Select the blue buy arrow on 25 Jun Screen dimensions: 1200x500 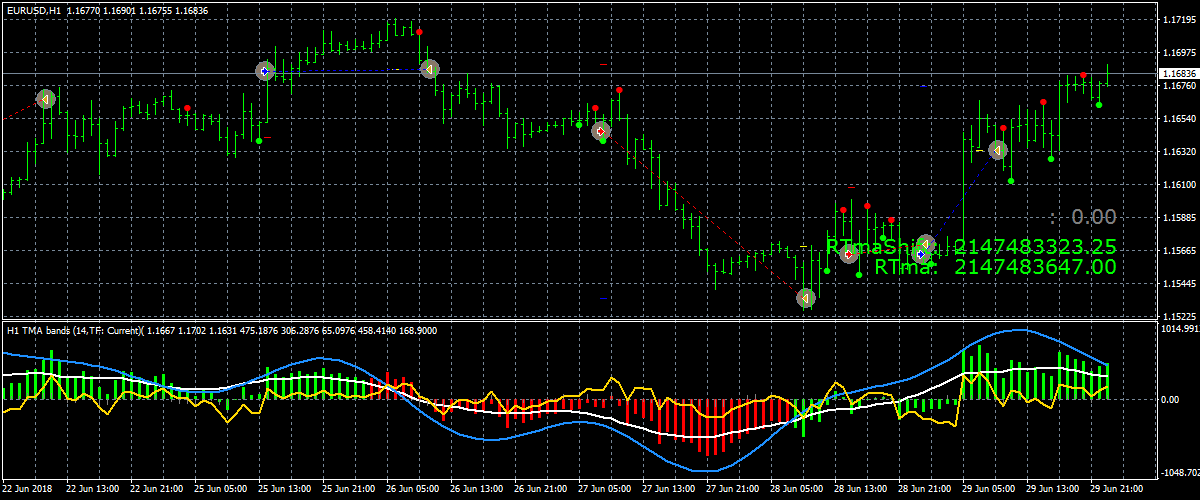(x=264, y=71)
